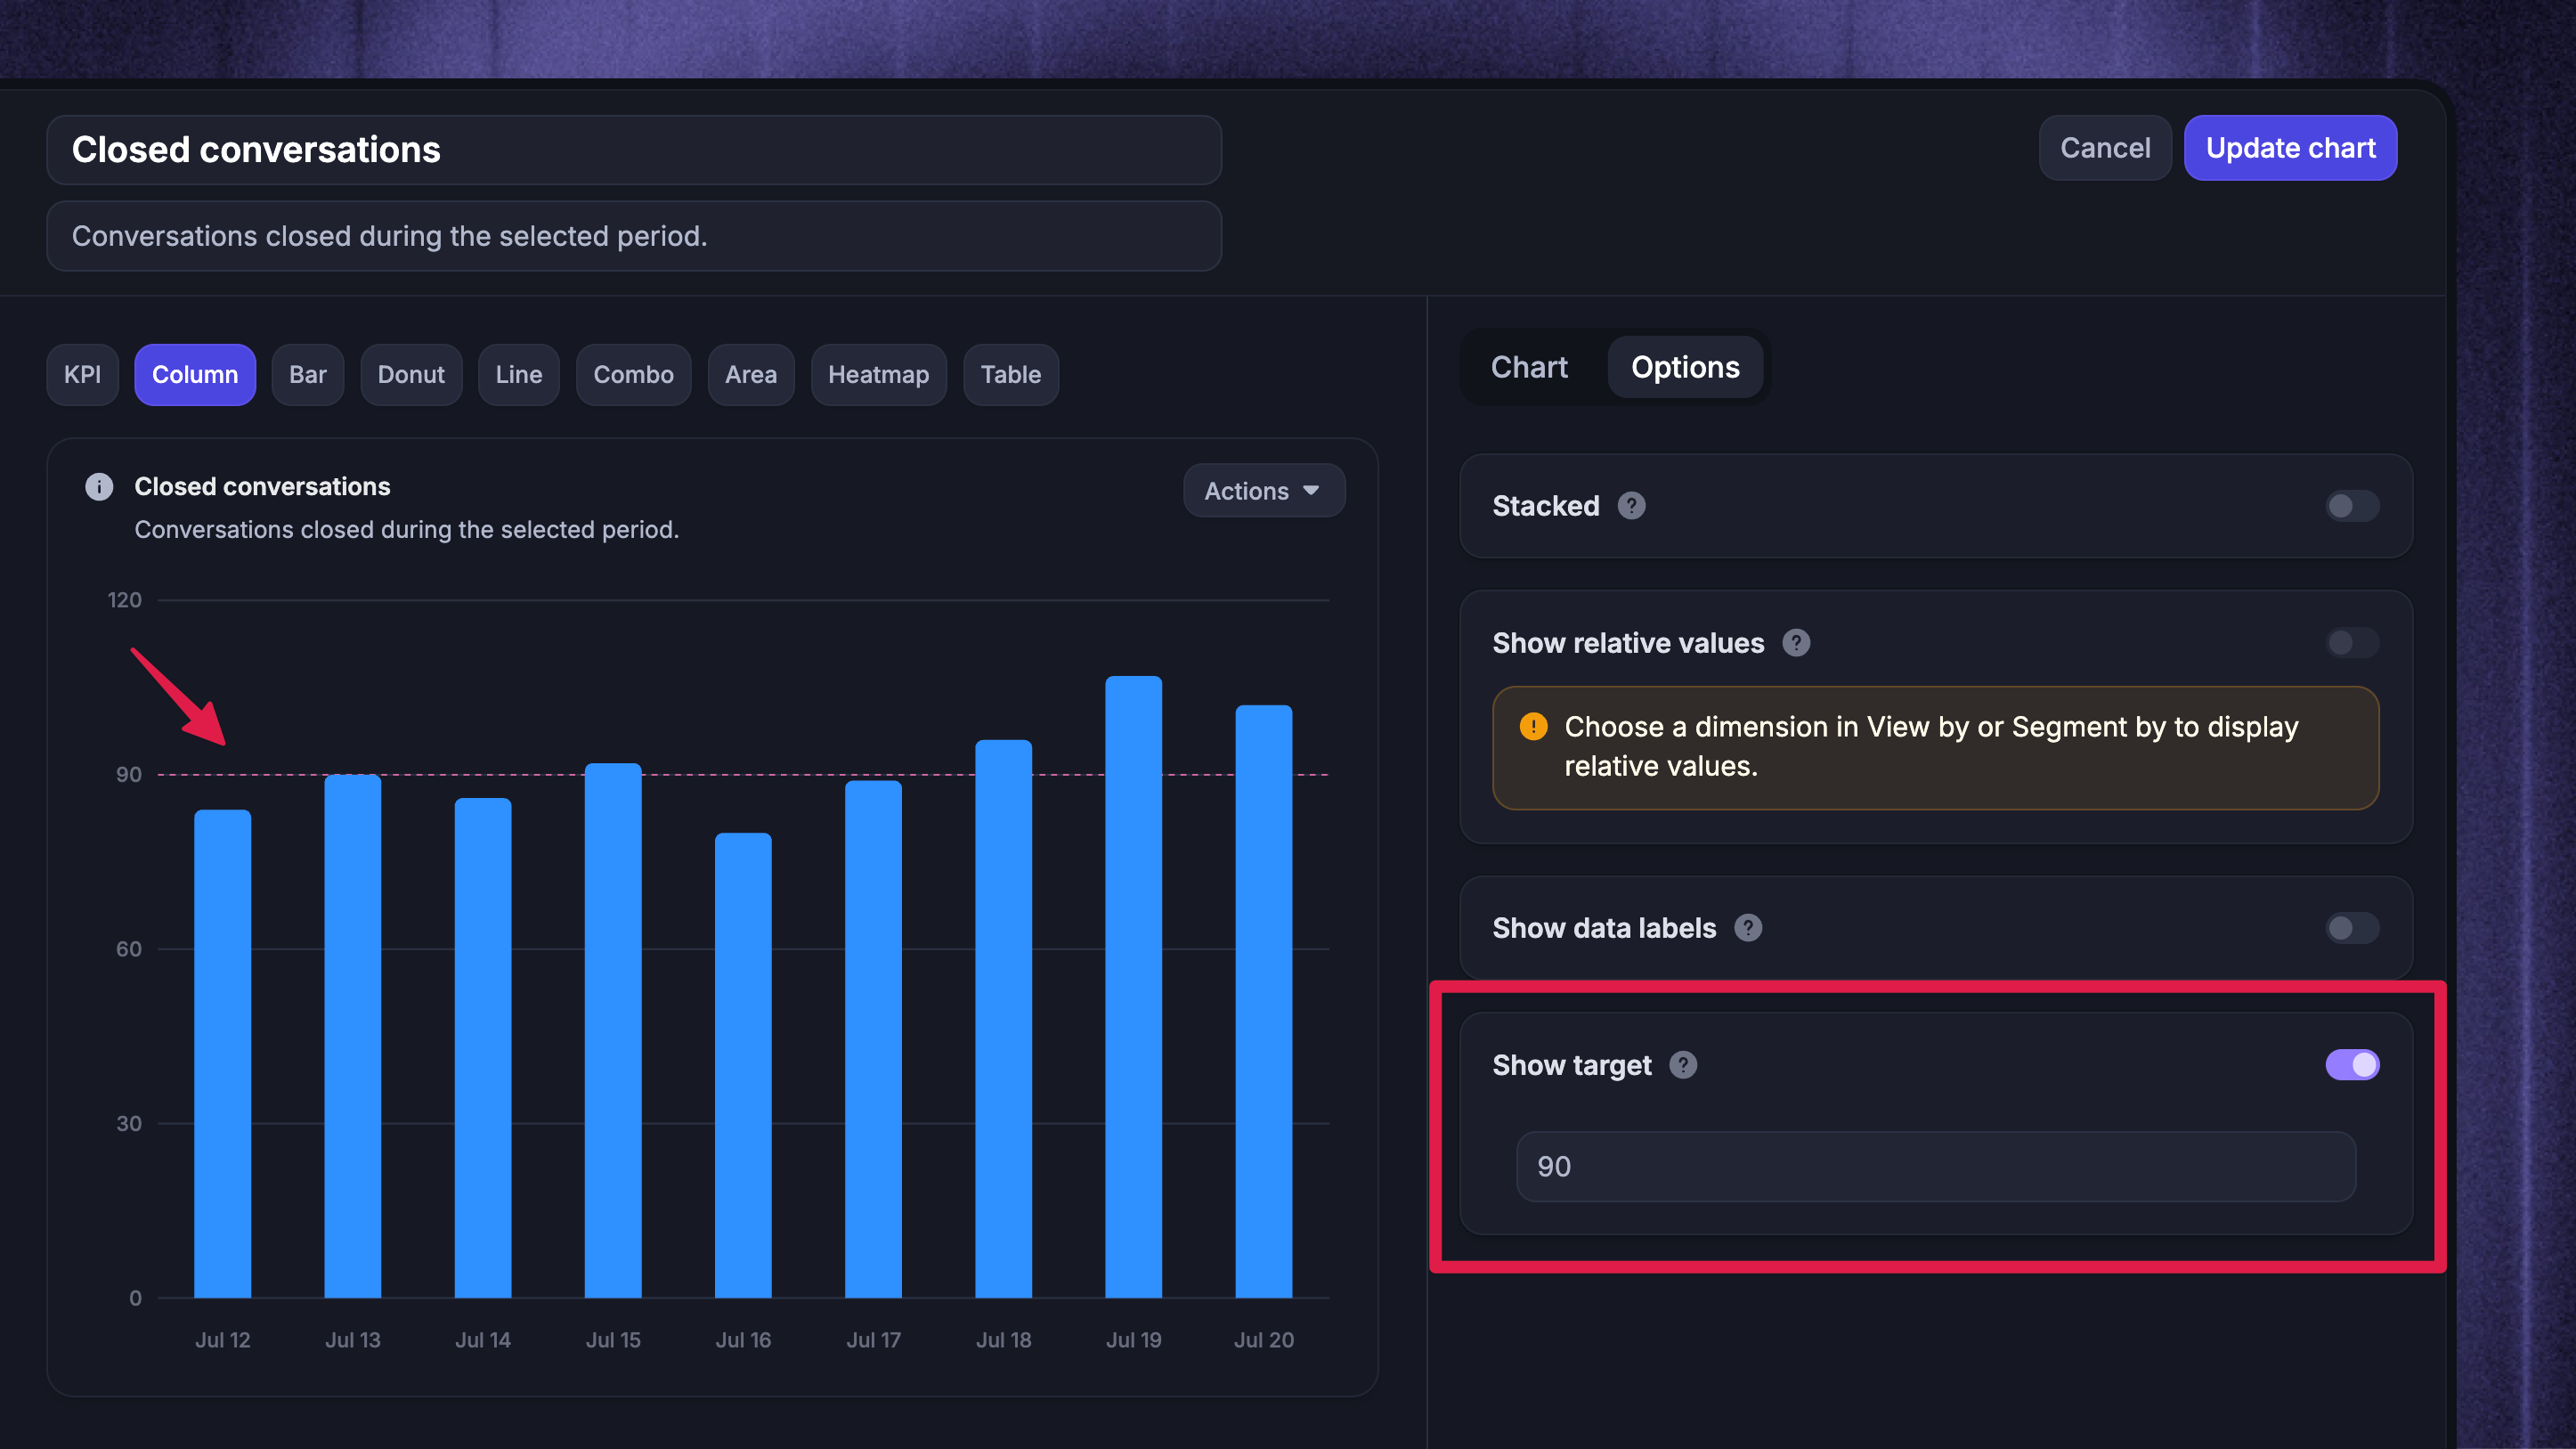Screen dimensions: 2576x1449
Task: Open the Actions dropdown
Action: click(x=1264, y=491)
